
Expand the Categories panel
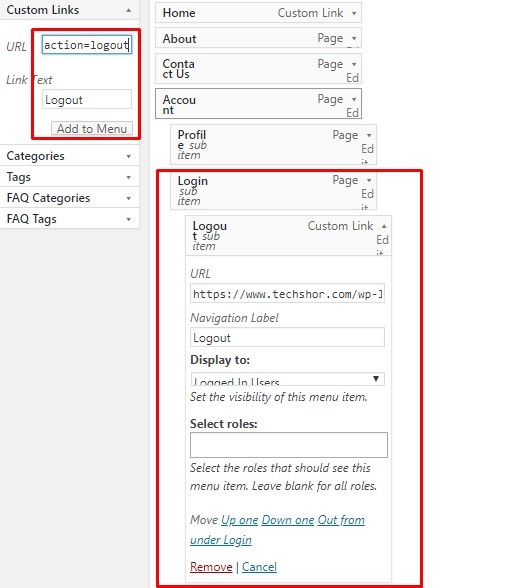tap(129, 156)
